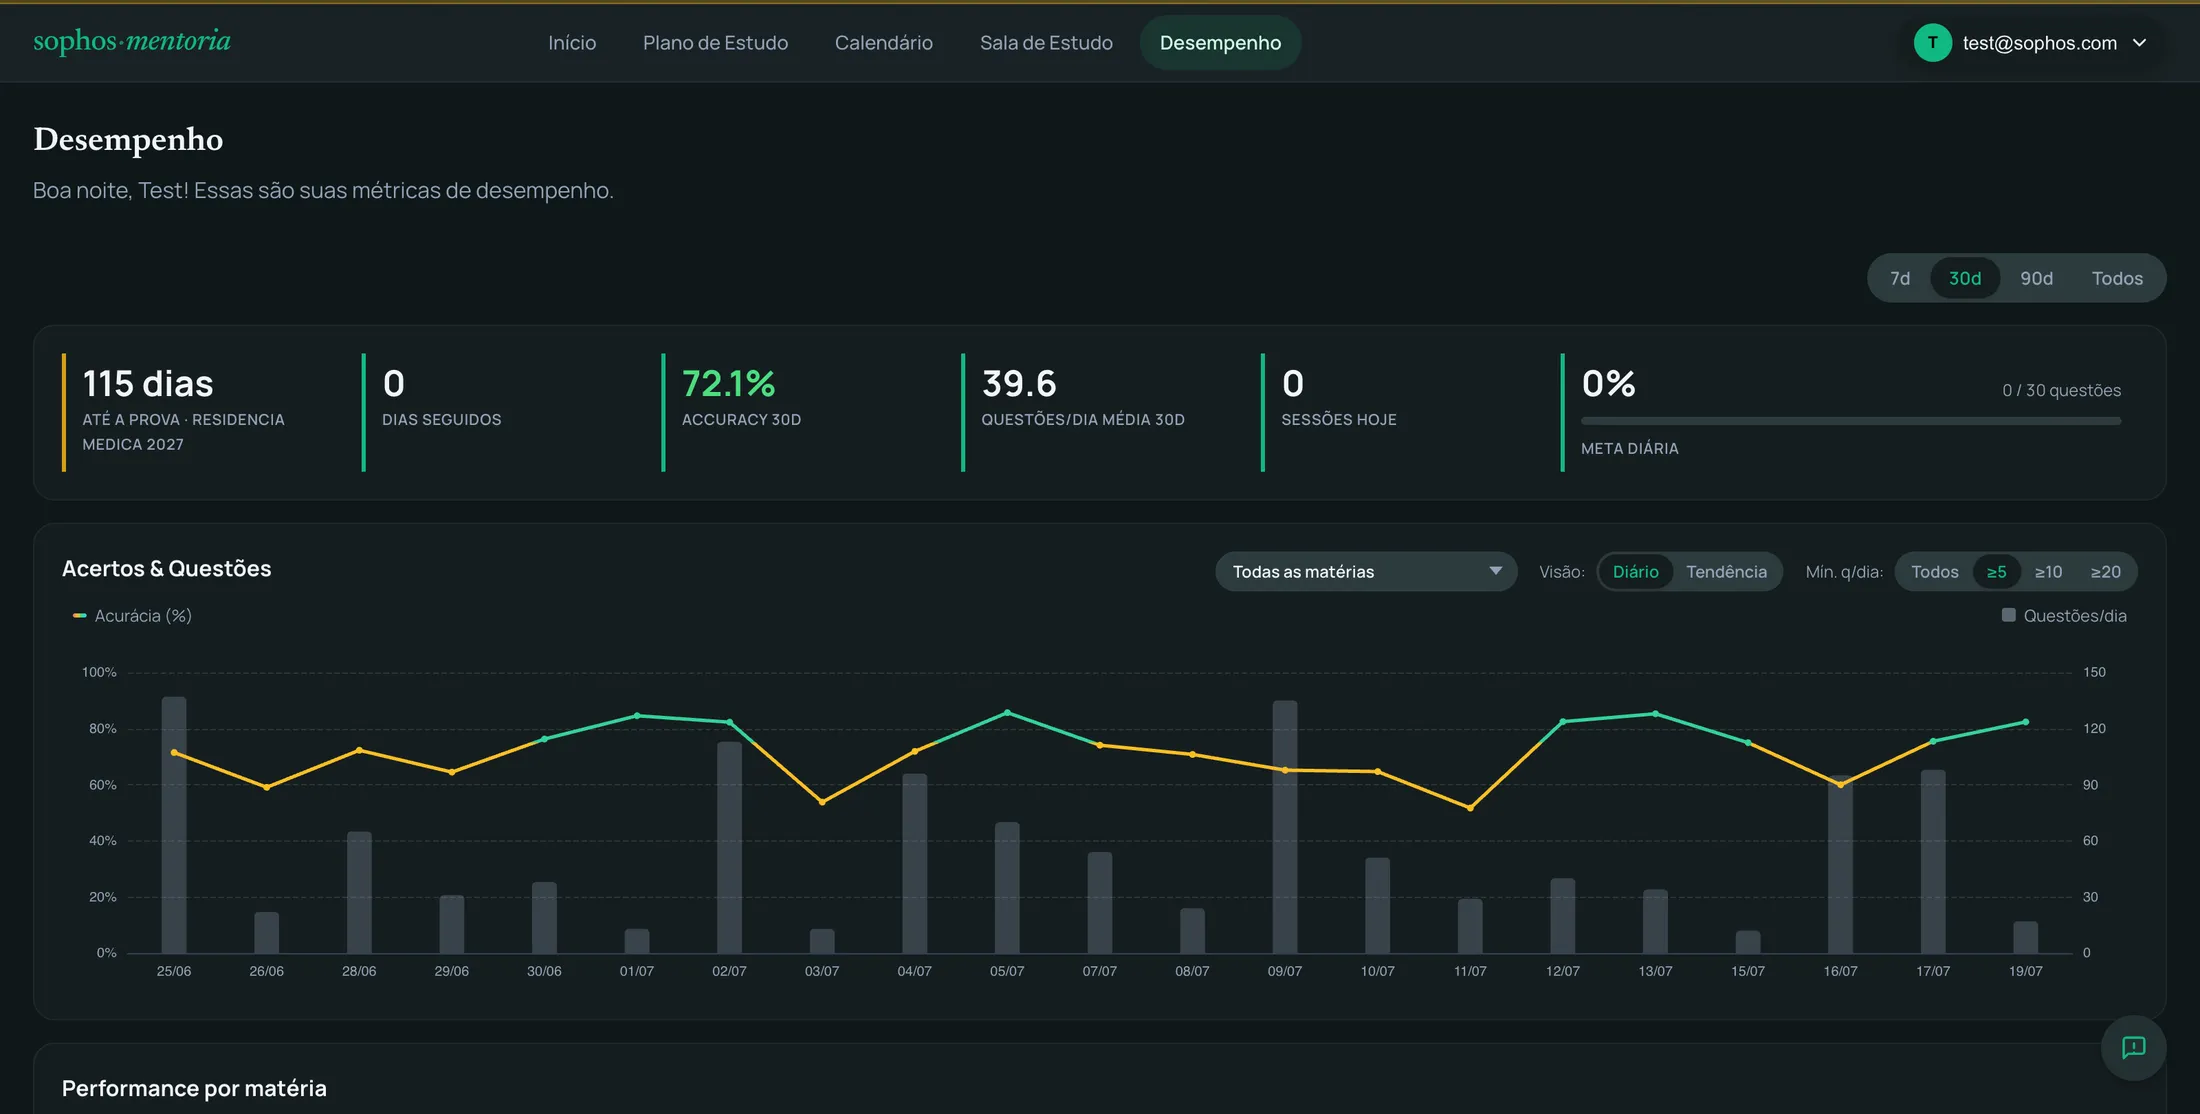Open Sala de Estudo tab
The height and width of the screenshot is (1114, 2200).
coord(1046,43)
